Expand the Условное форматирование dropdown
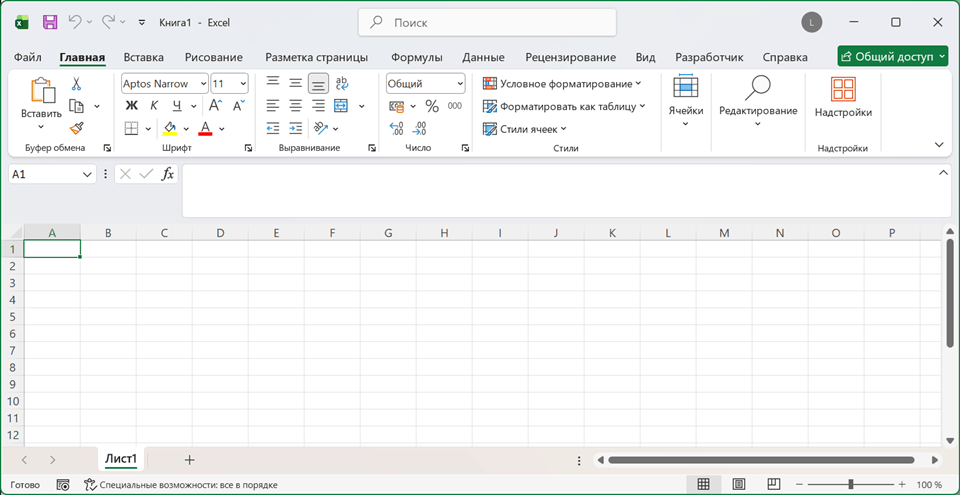This screenshot has height=495, width=960. [x=562, y=83]
